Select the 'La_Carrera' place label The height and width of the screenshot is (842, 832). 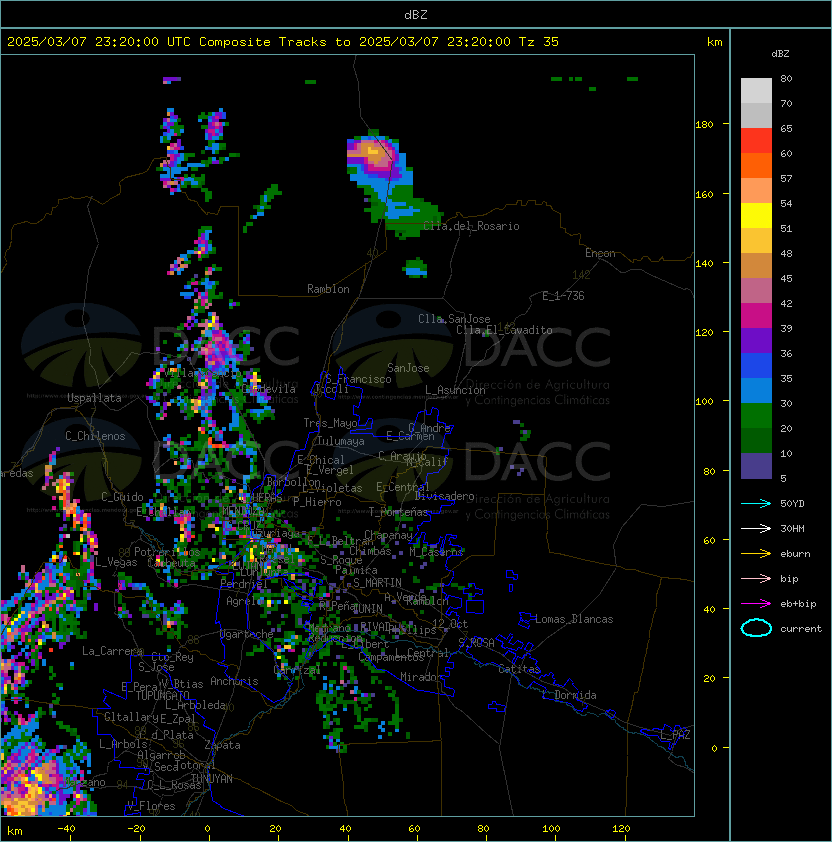click(112, 651)
